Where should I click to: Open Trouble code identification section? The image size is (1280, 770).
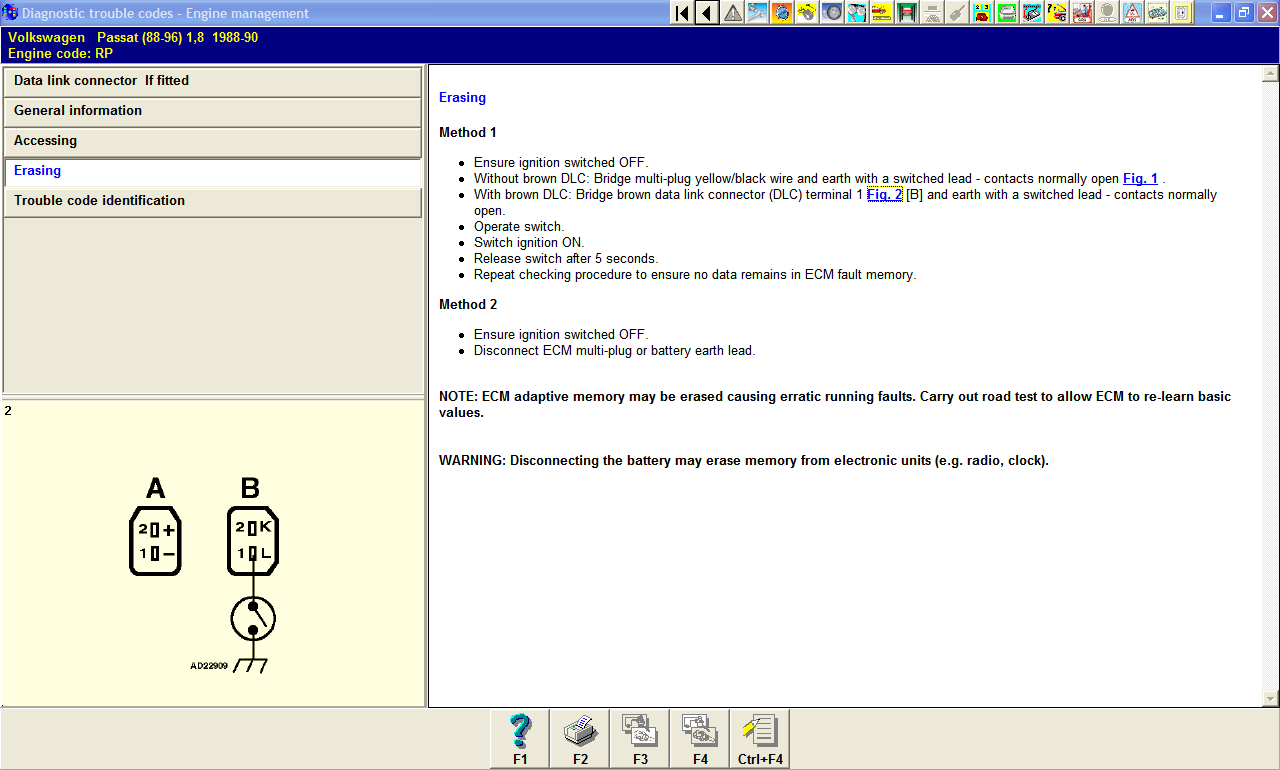212,201
